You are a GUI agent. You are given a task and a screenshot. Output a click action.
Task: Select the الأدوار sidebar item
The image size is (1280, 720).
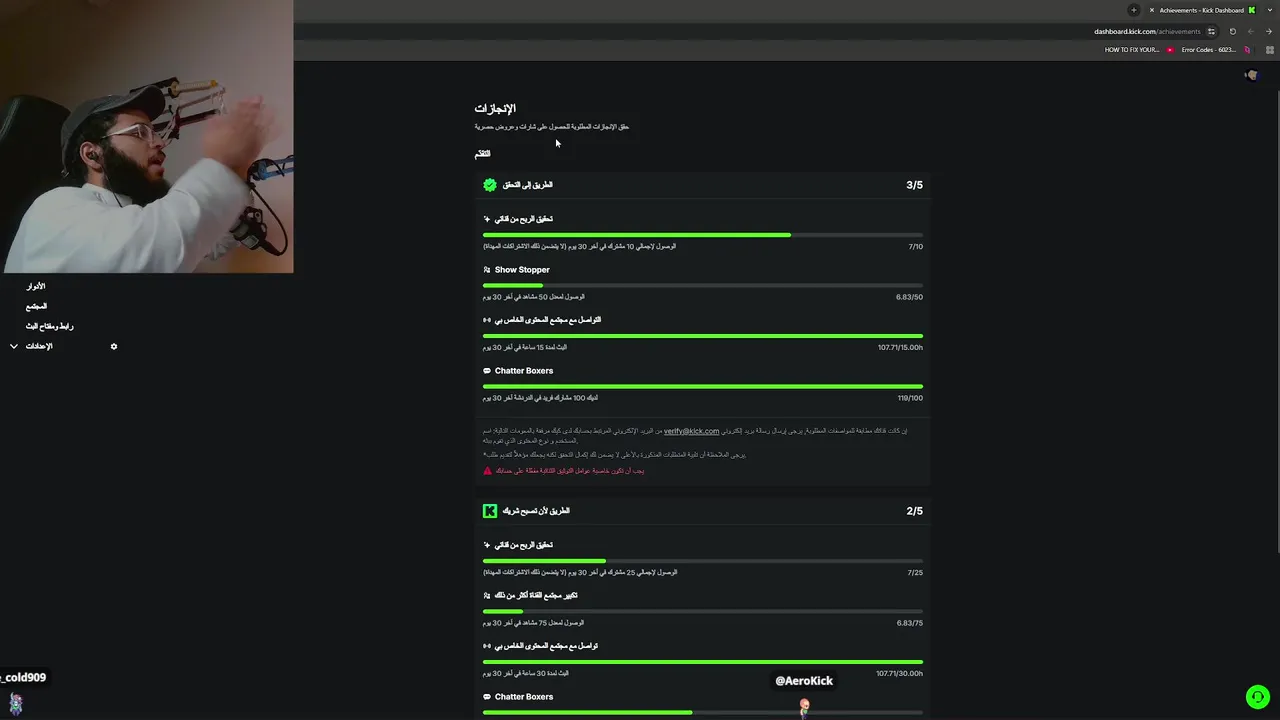[x=36, y=286]
